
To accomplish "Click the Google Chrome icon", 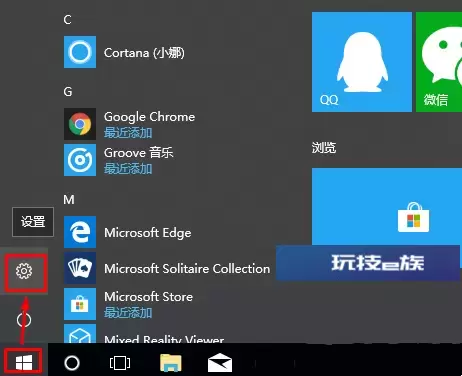I will pos(80,124).
